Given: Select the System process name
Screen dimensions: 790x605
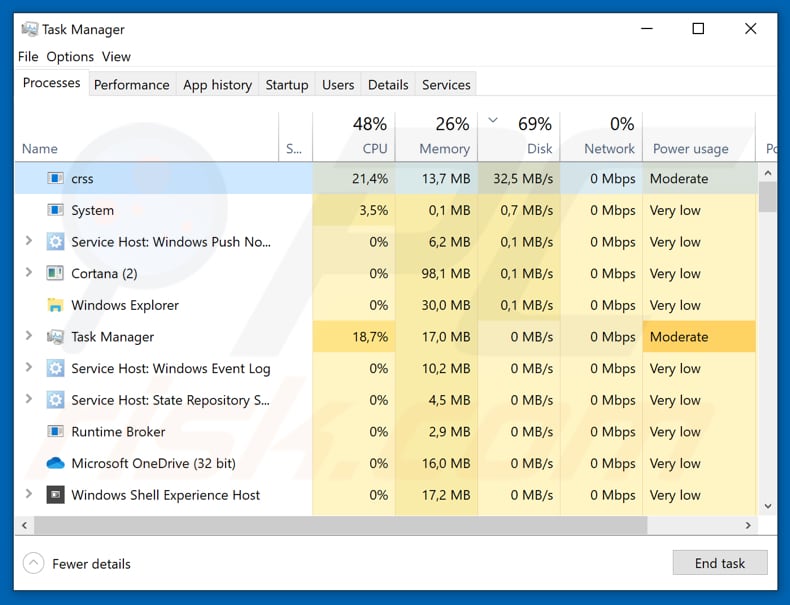Looking at the screenshot, I should pos(92,211).
